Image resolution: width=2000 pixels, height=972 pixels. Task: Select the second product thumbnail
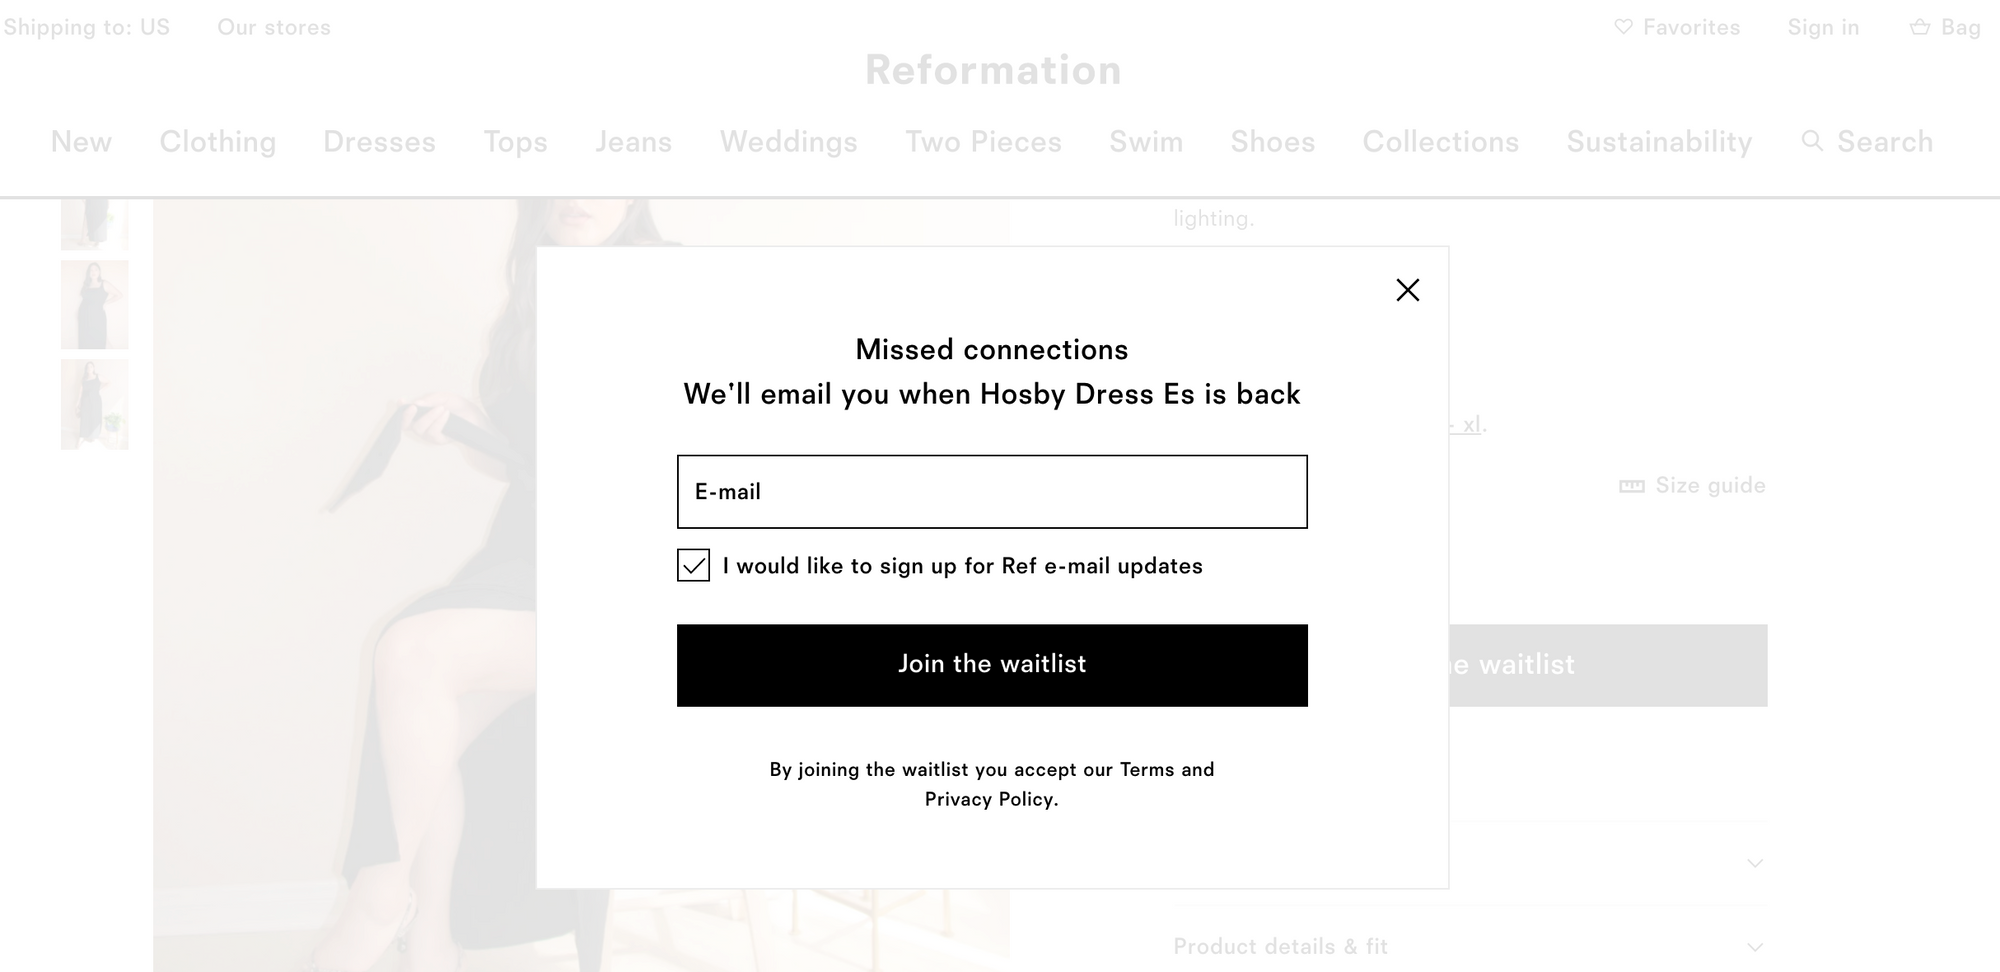click(x=95, y=304)
